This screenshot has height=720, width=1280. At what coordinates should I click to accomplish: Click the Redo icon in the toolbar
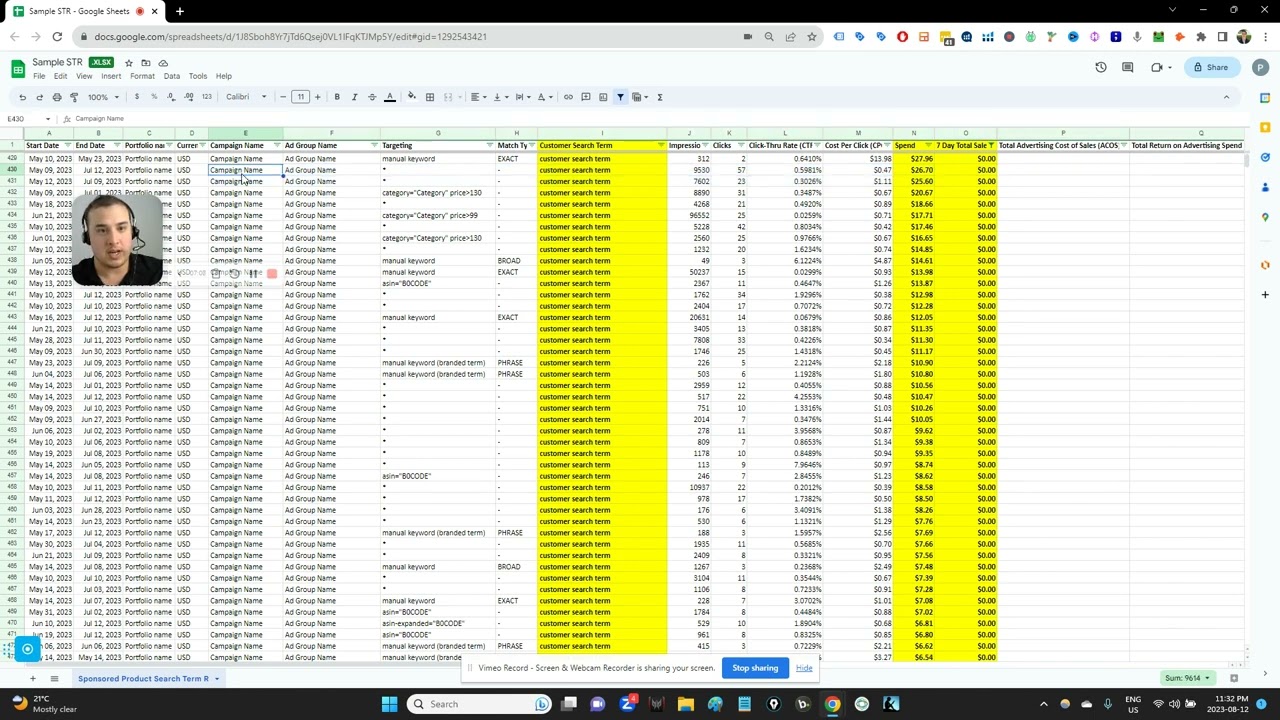pyautogui.click(x=39, y=97)
